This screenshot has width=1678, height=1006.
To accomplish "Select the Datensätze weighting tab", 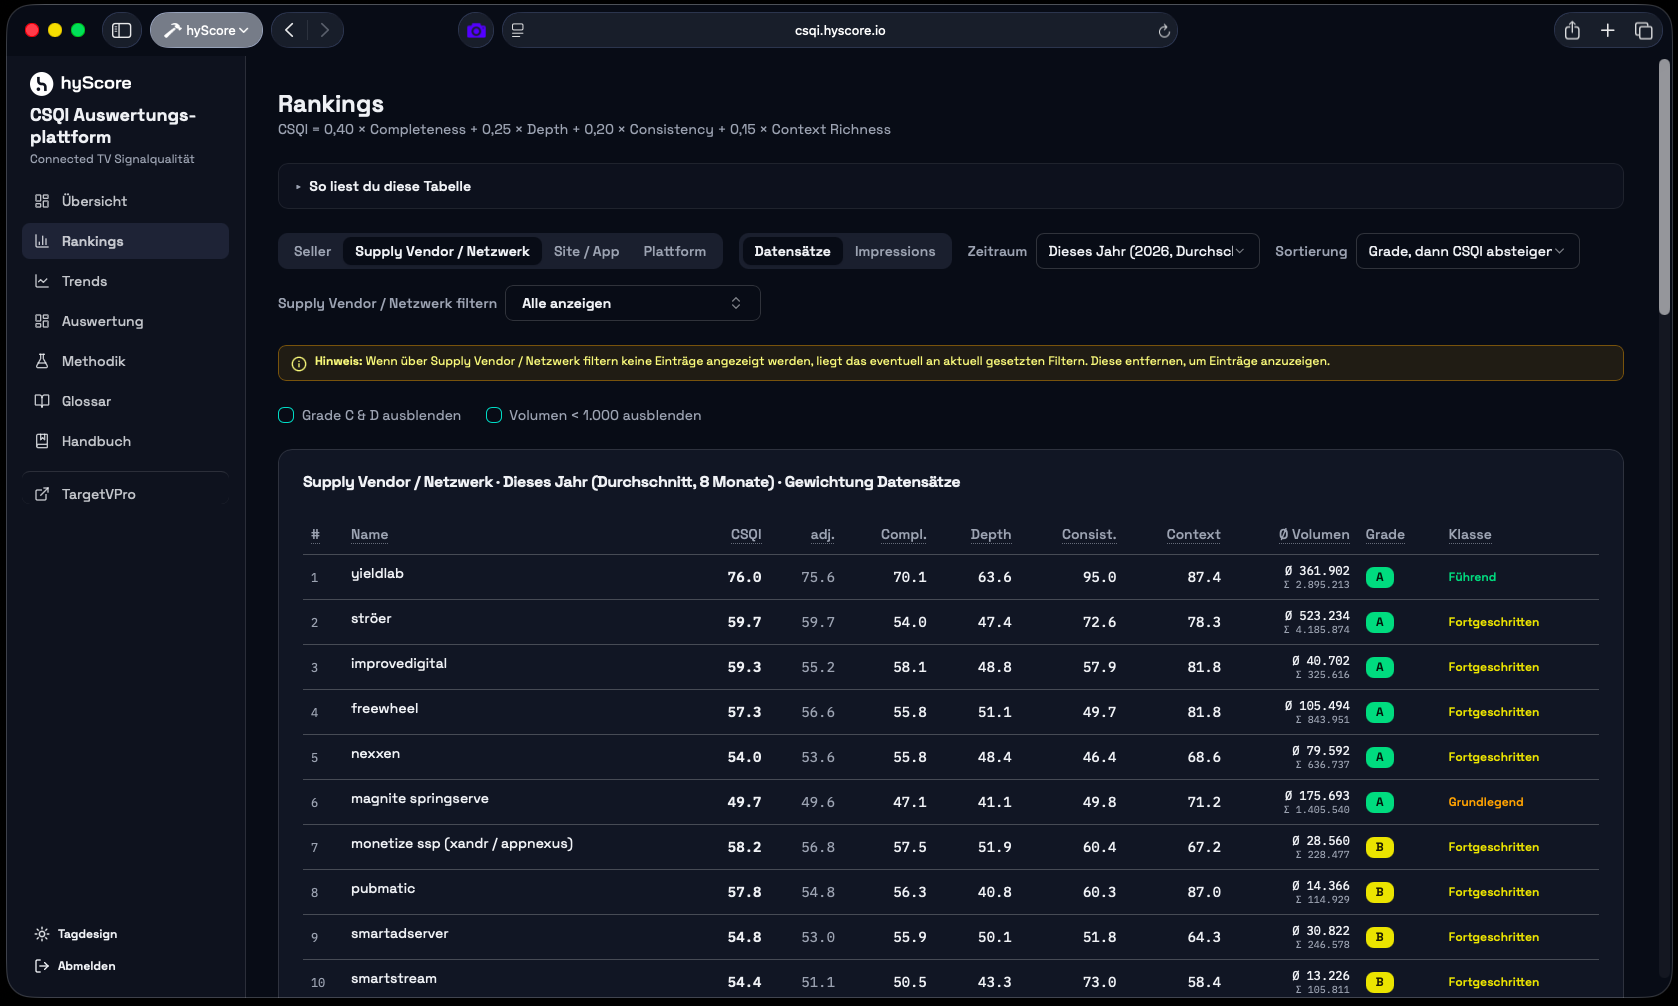I will click(x=792, y=251).
